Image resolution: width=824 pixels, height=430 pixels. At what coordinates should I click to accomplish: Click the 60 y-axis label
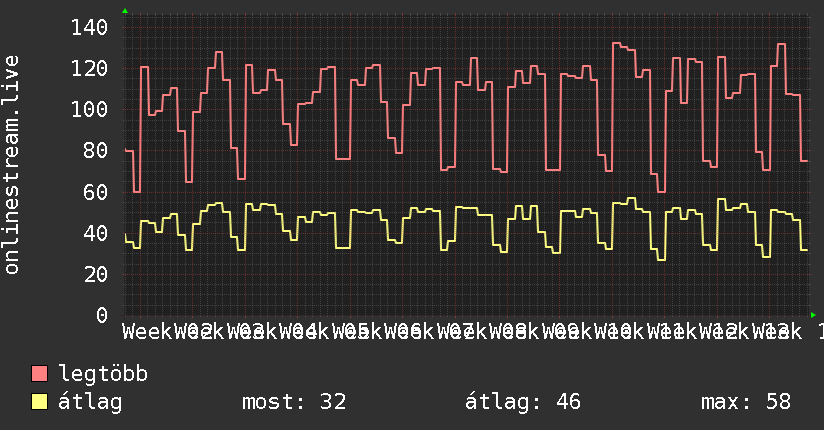pos(96,192)
